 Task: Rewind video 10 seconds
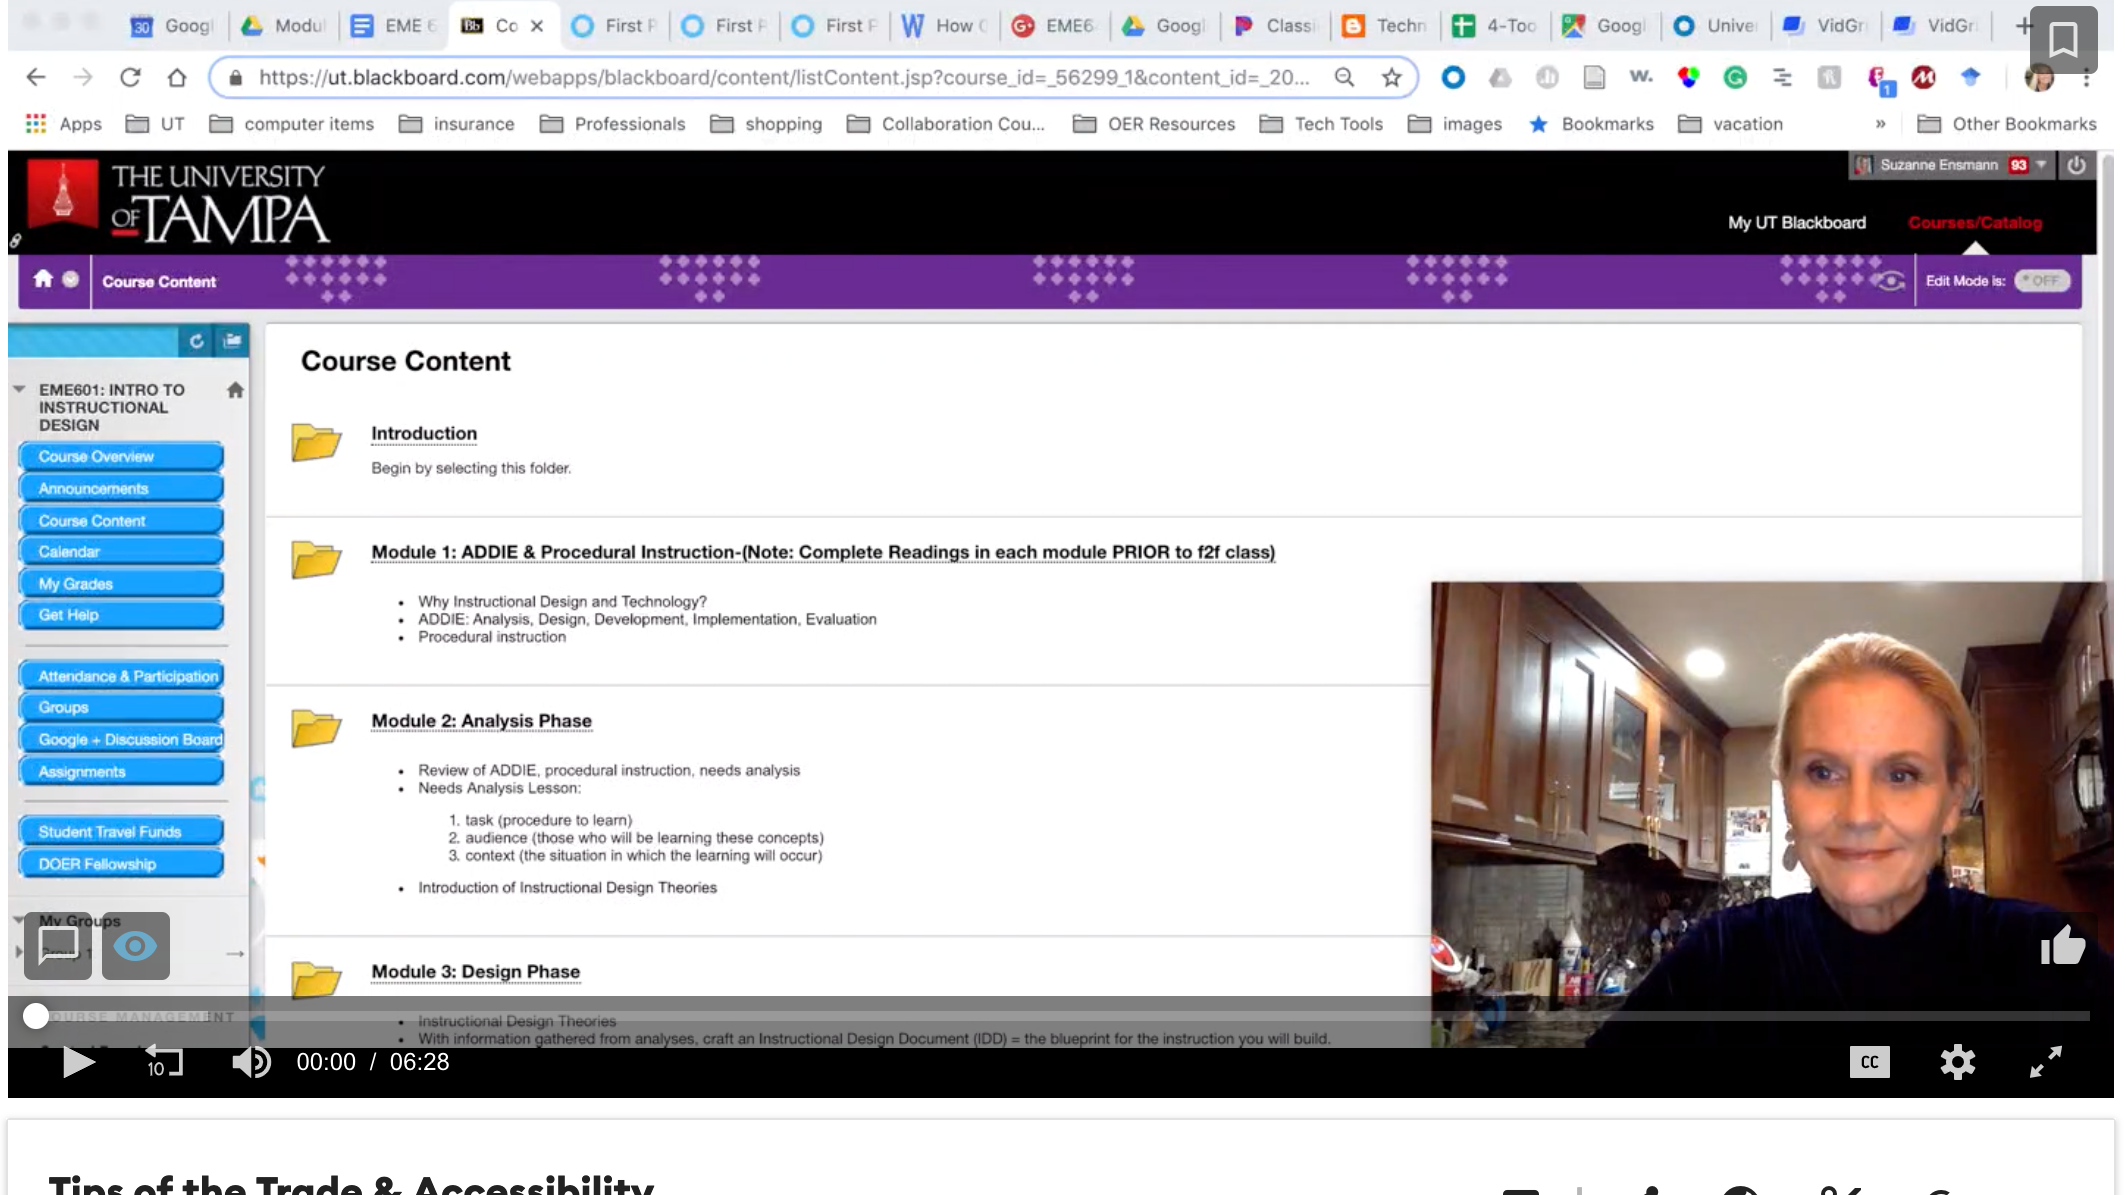pos(164,1062)
